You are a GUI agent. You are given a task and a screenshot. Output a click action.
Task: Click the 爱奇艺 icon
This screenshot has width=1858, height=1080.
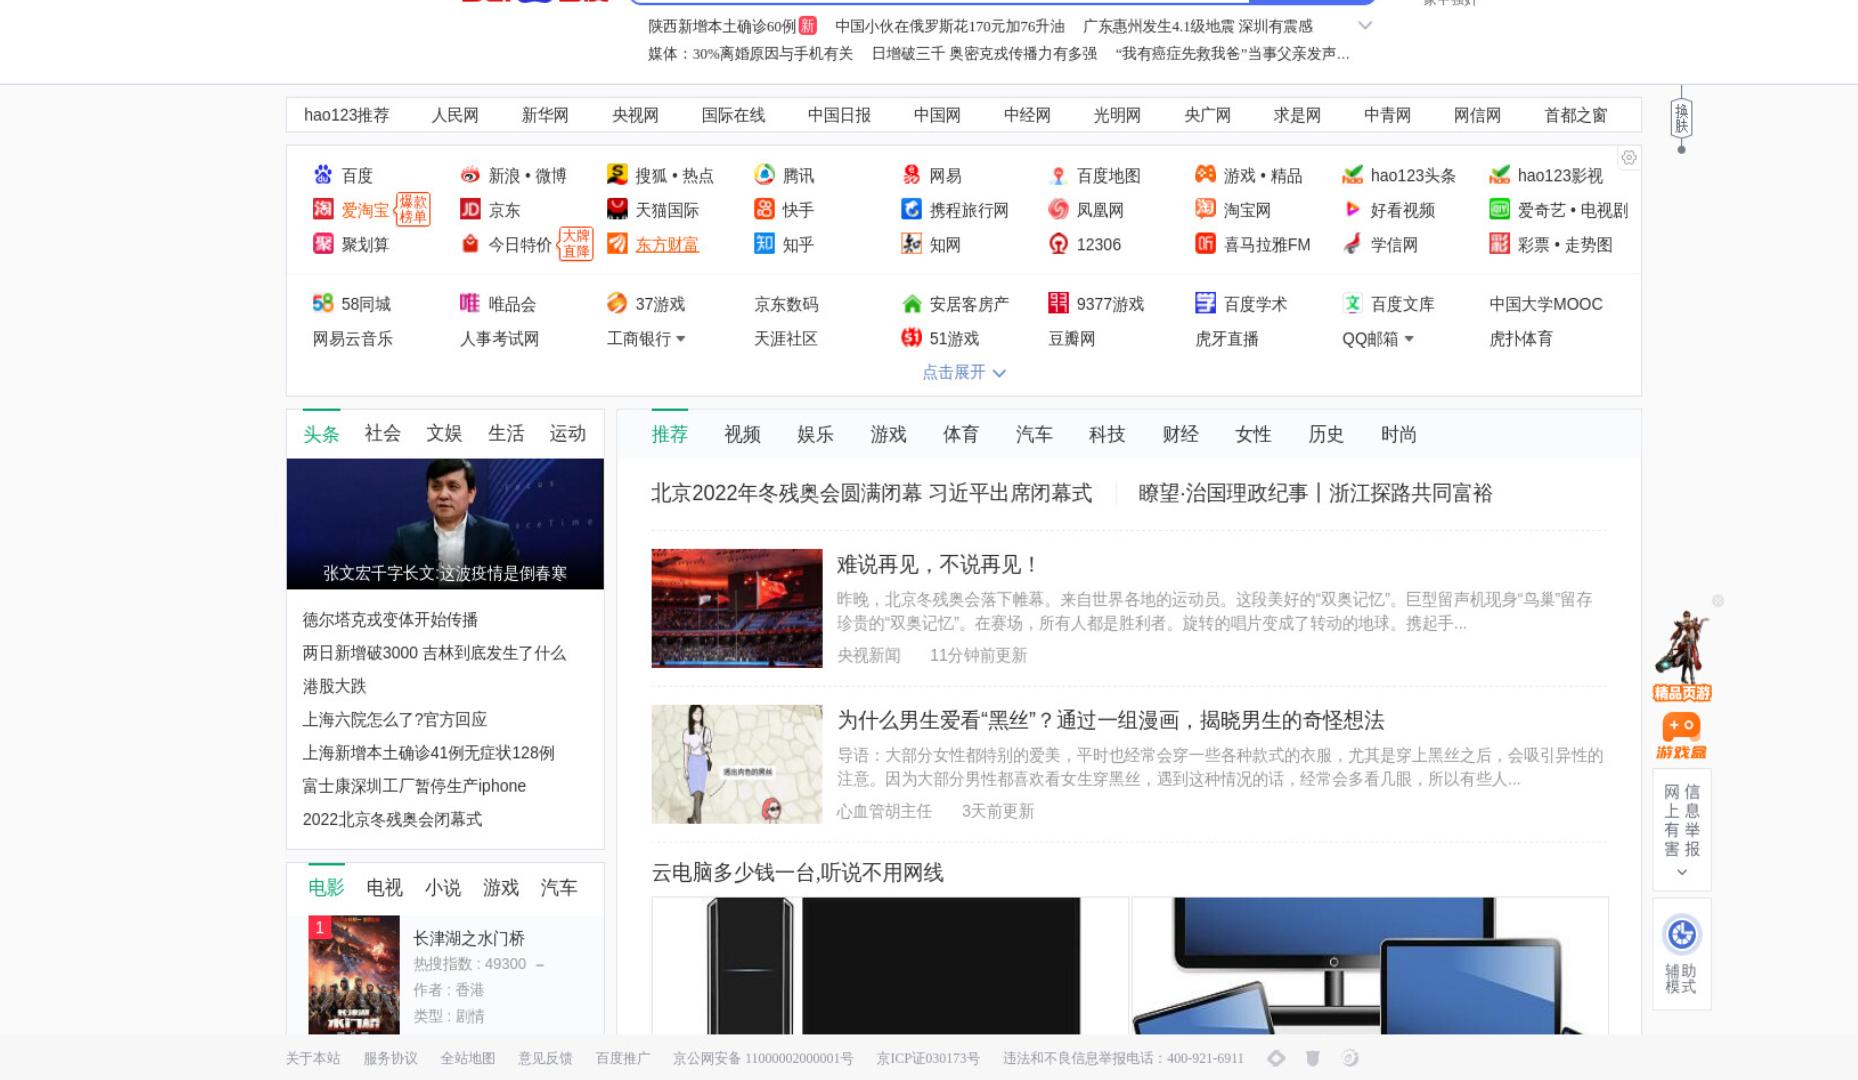point(1499,209)
